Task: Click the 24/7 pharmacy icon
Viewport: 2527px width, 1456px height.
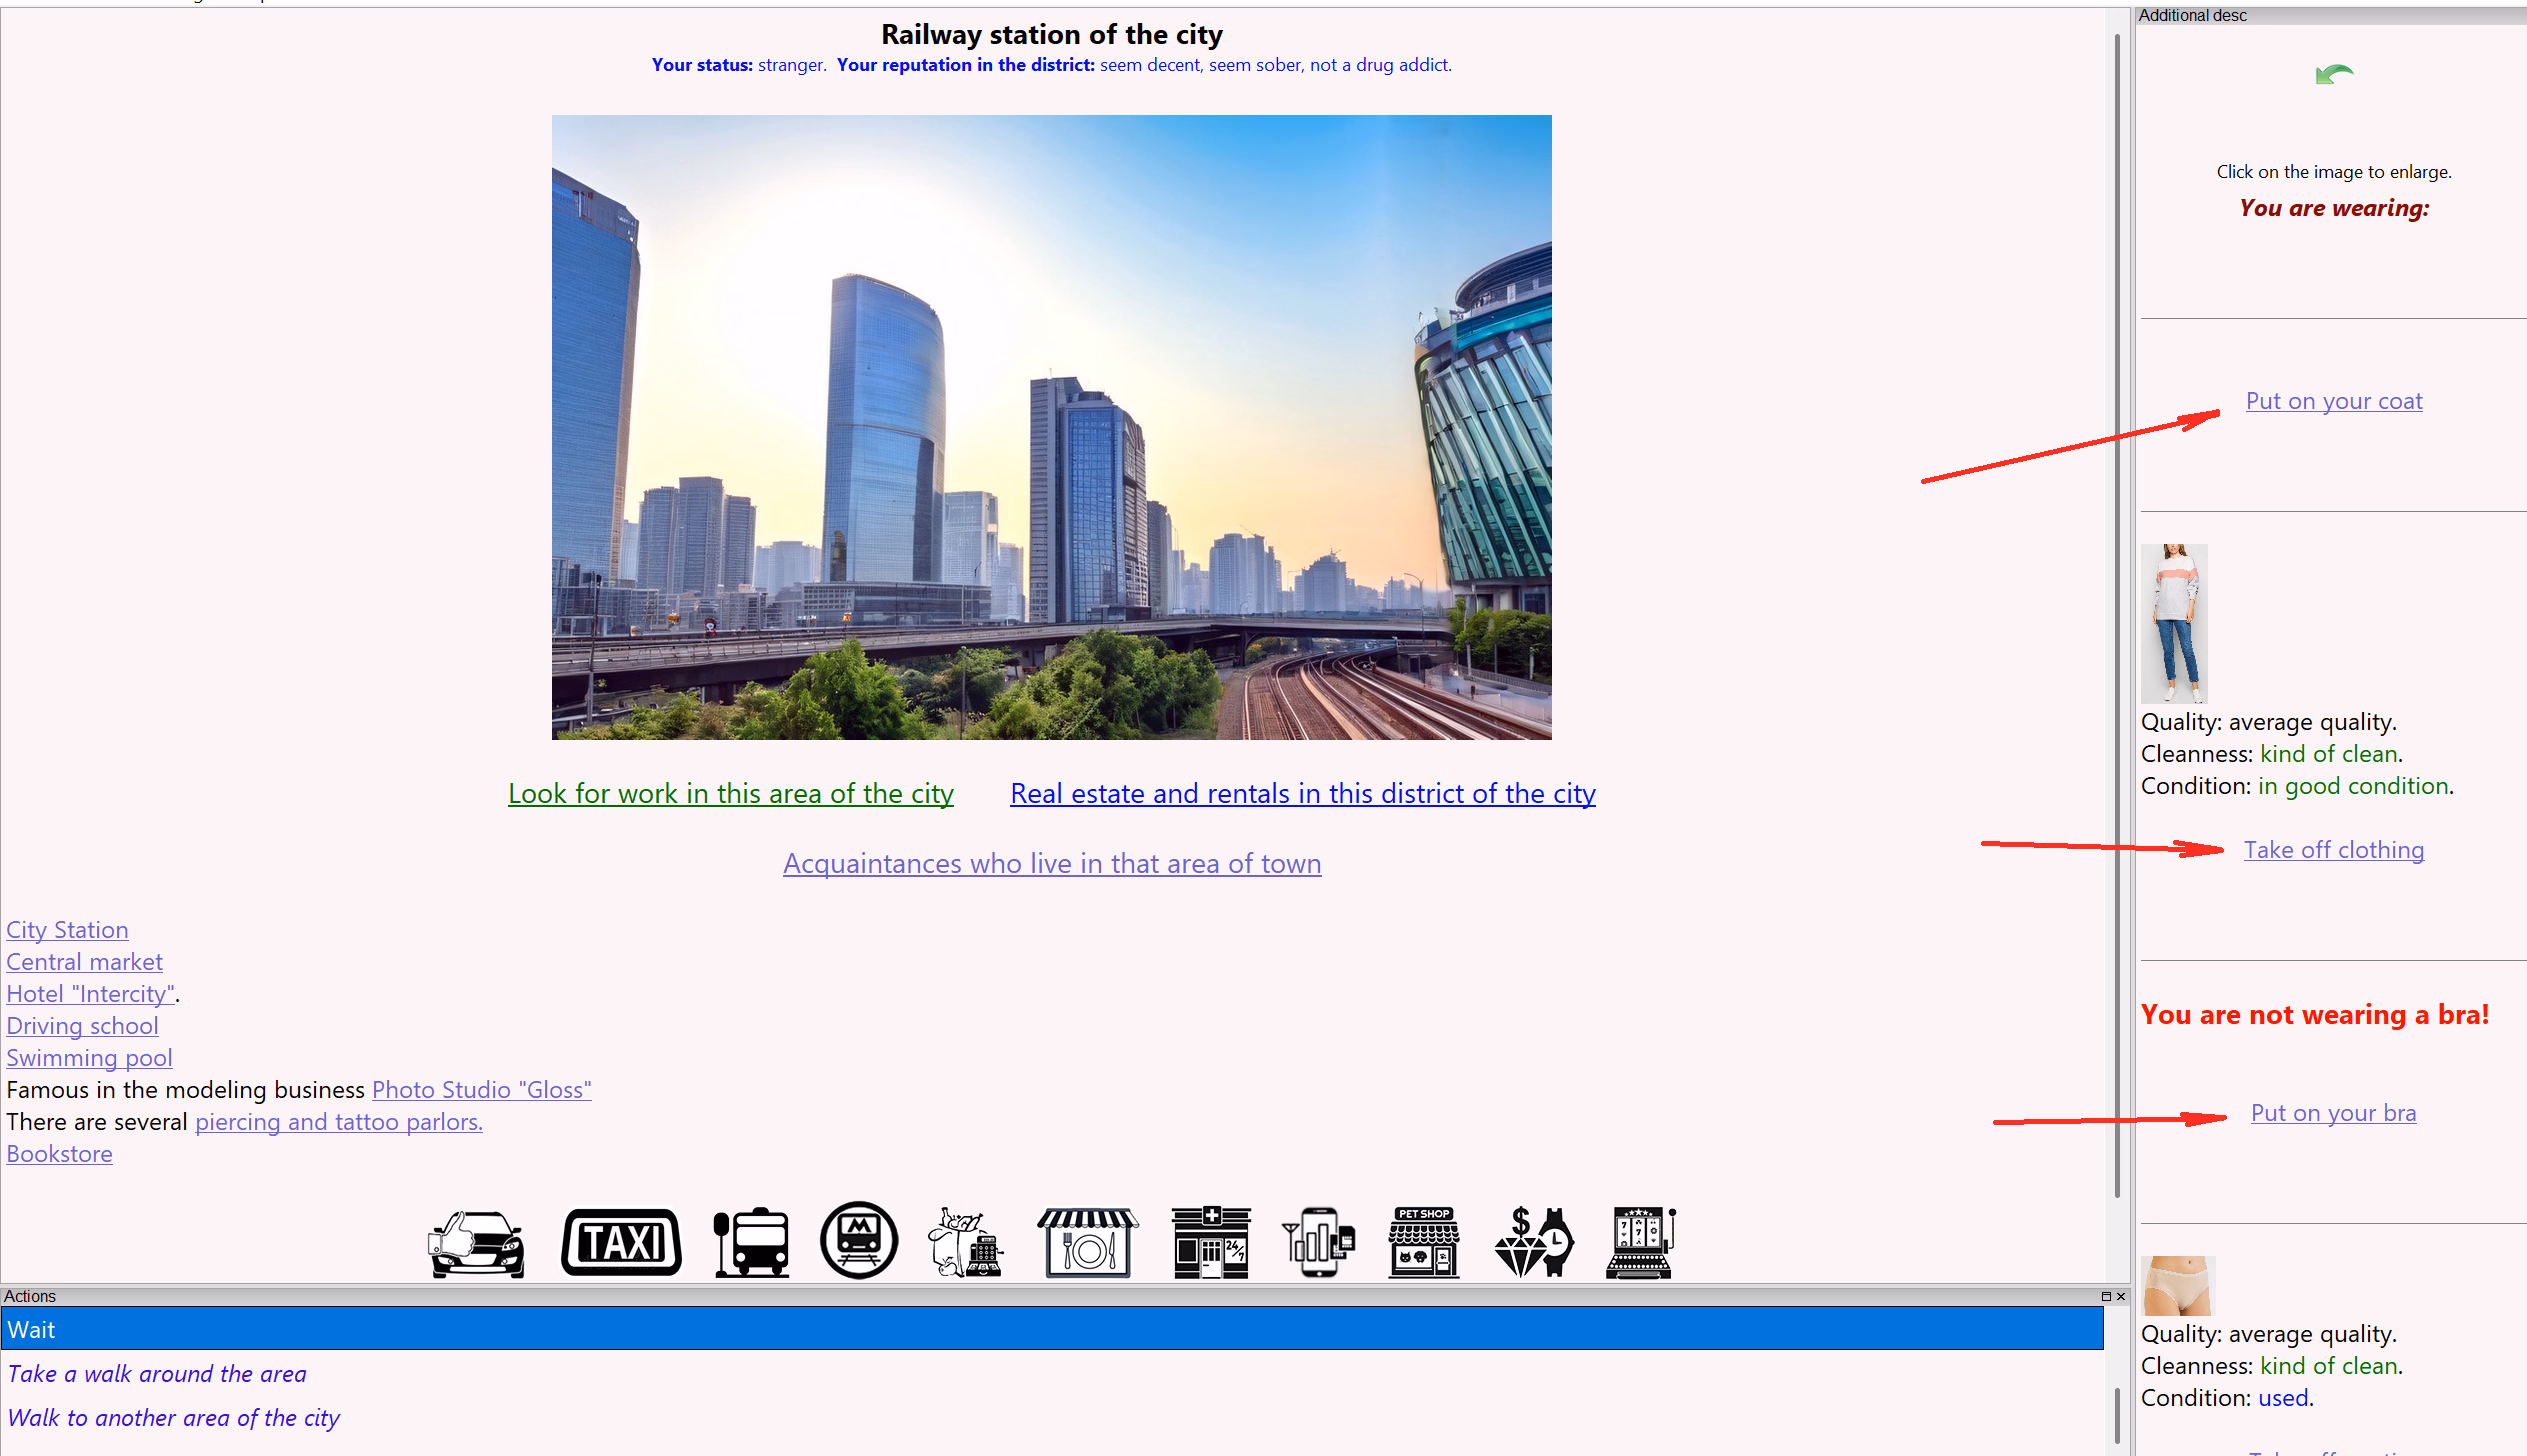Action: tap(1210, 1242)
